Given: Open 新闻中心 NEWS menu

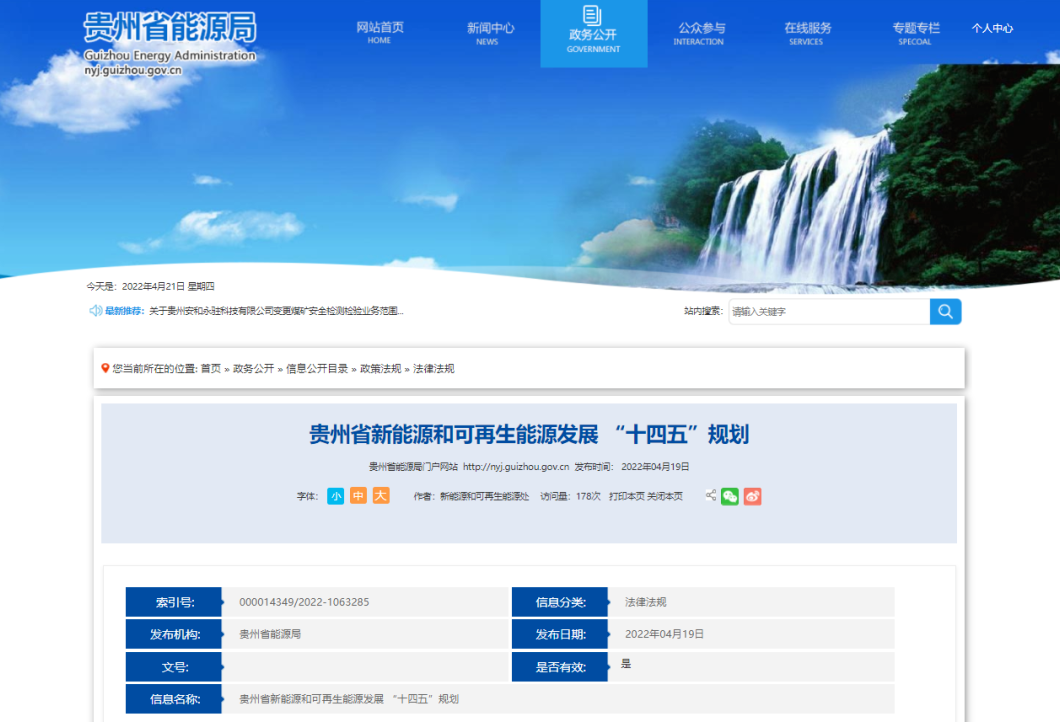Looking at the screenshot, I should point(489,33).
